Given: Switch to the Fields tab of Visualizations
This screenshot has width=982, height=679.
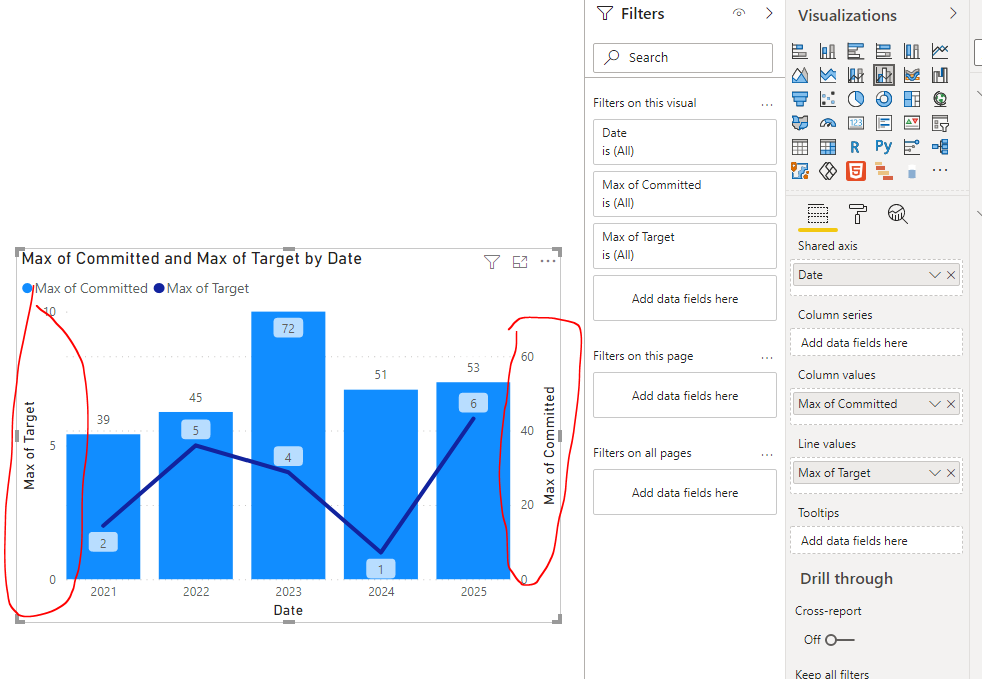Looking at the screenshot, I should point(817,214).
